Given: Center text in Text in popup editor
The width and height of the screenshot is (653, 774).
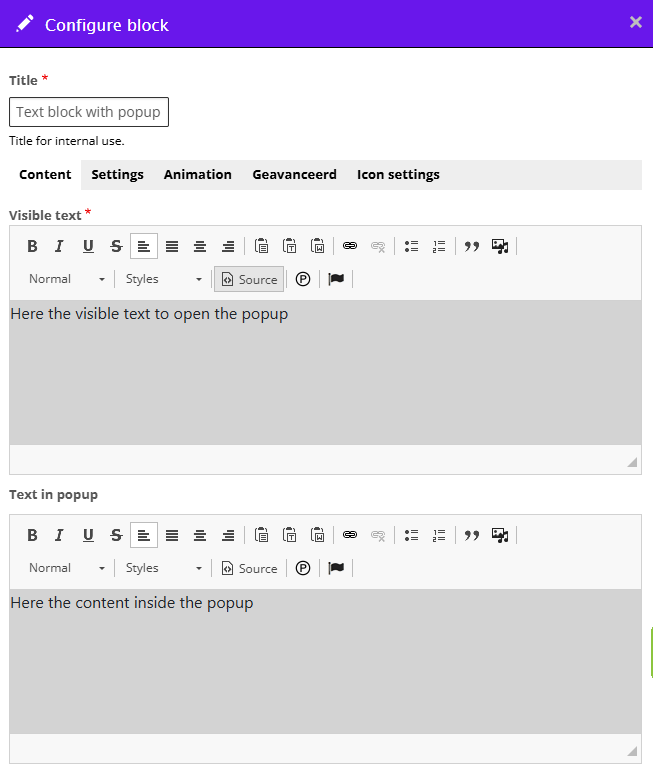Looking at the screenshot, I should [x=200, y=535].
